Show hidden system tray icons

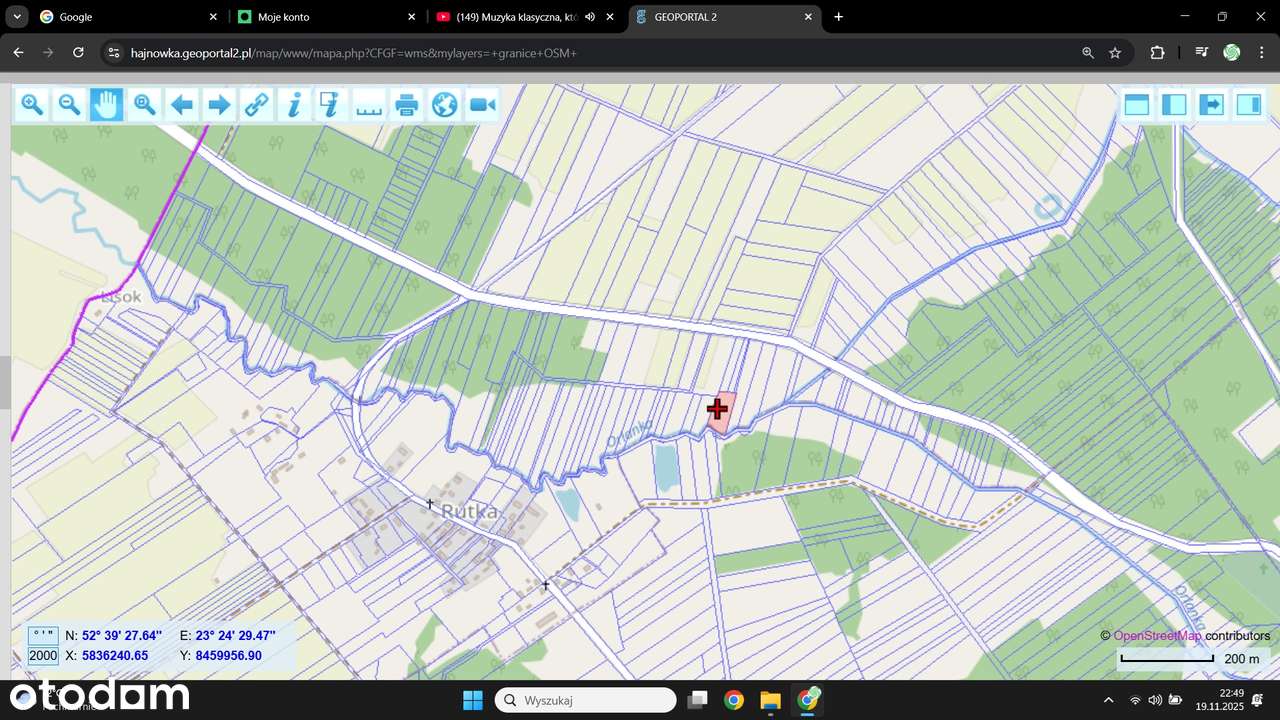(x=1108, y=700)
